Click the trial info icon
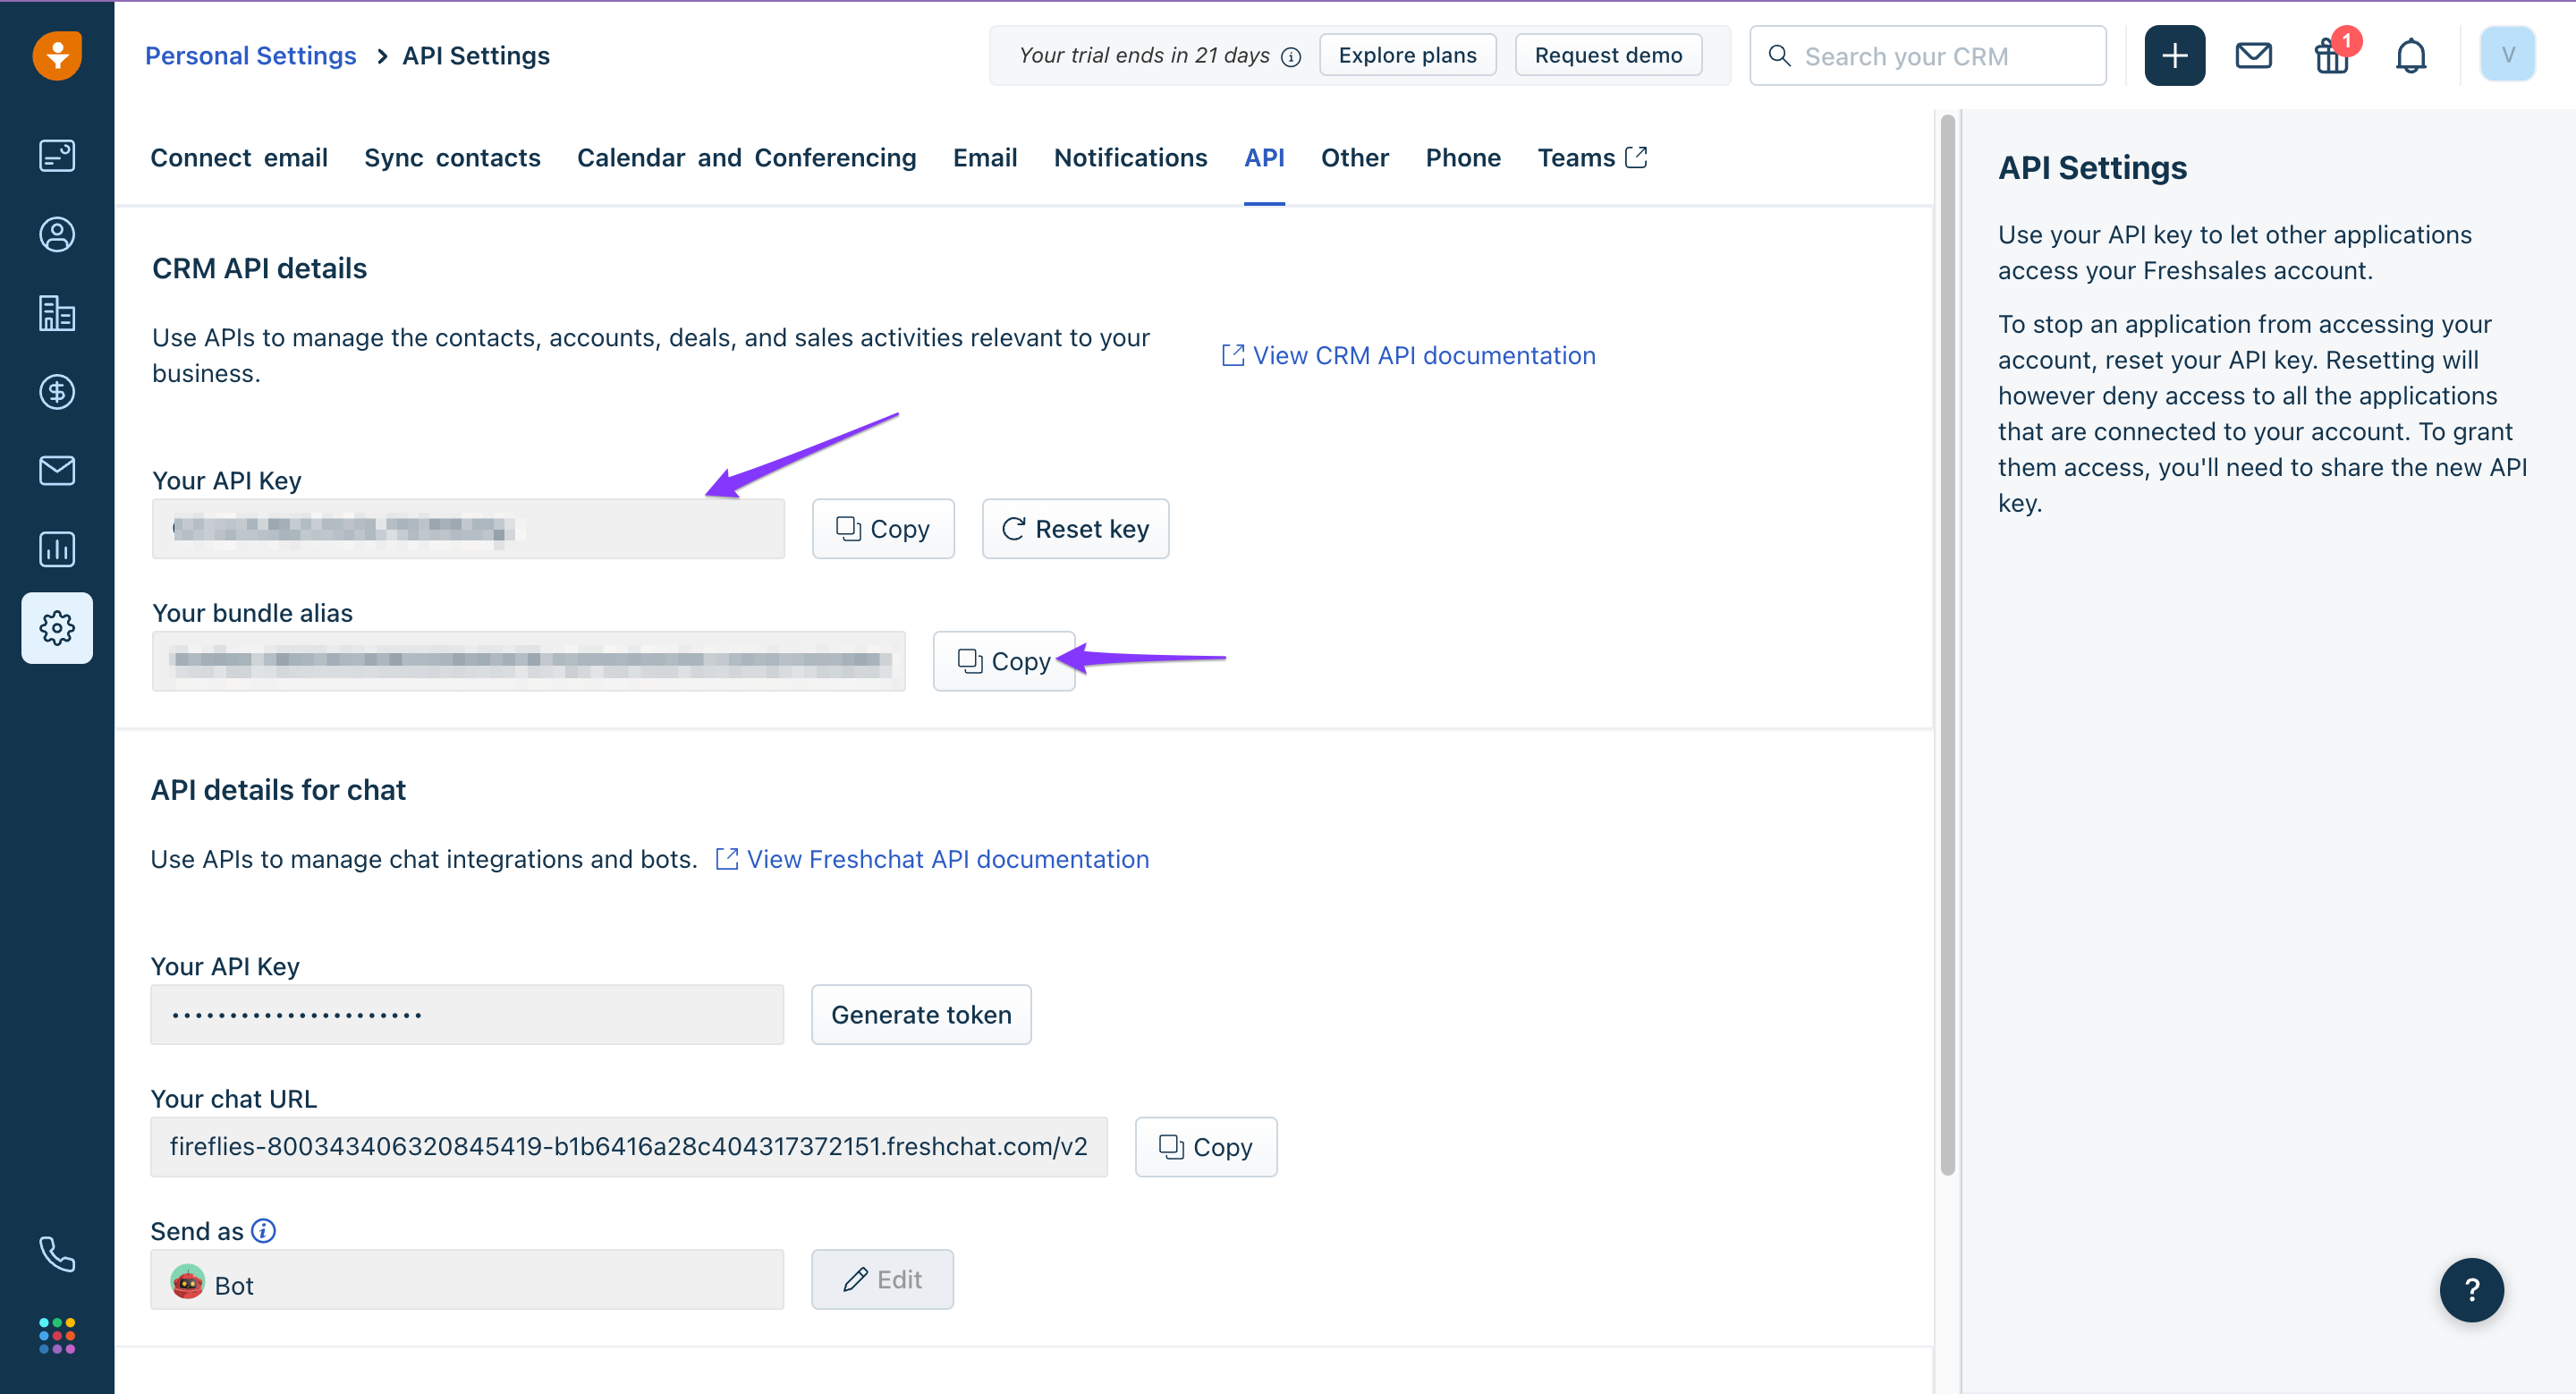 (x=1291, y=57)
